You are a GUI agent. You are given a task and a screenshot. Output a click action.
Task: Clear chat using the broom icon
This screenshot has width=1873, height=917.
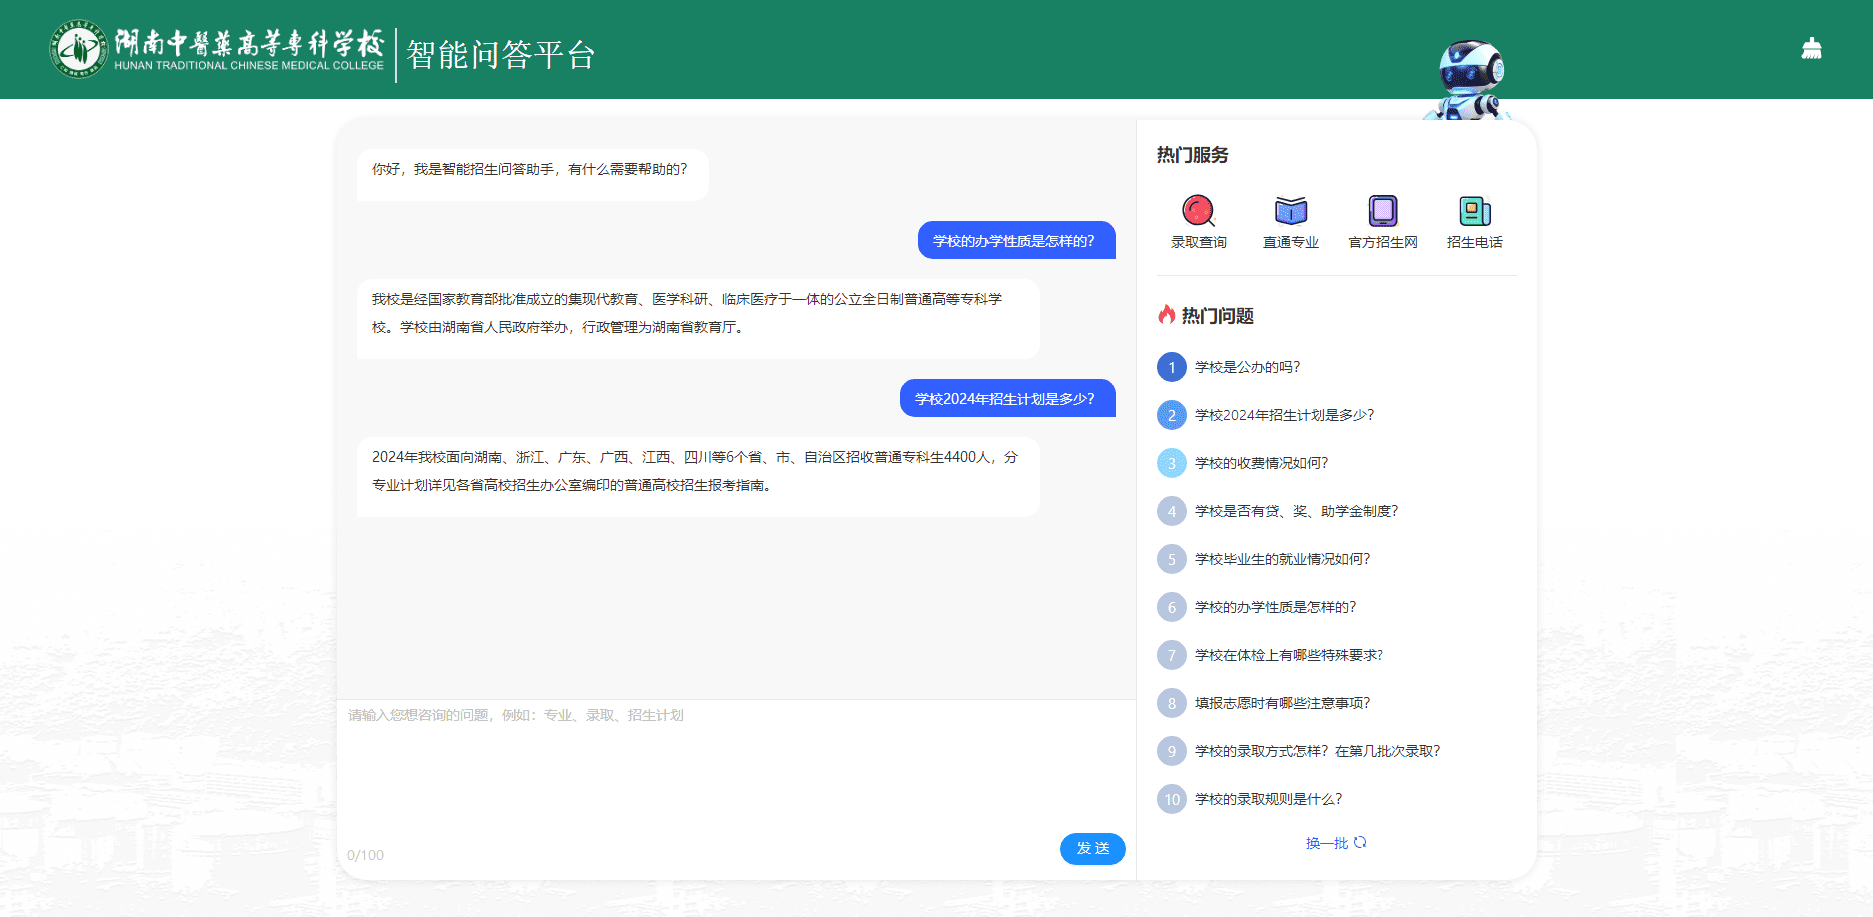(1811, 49)
